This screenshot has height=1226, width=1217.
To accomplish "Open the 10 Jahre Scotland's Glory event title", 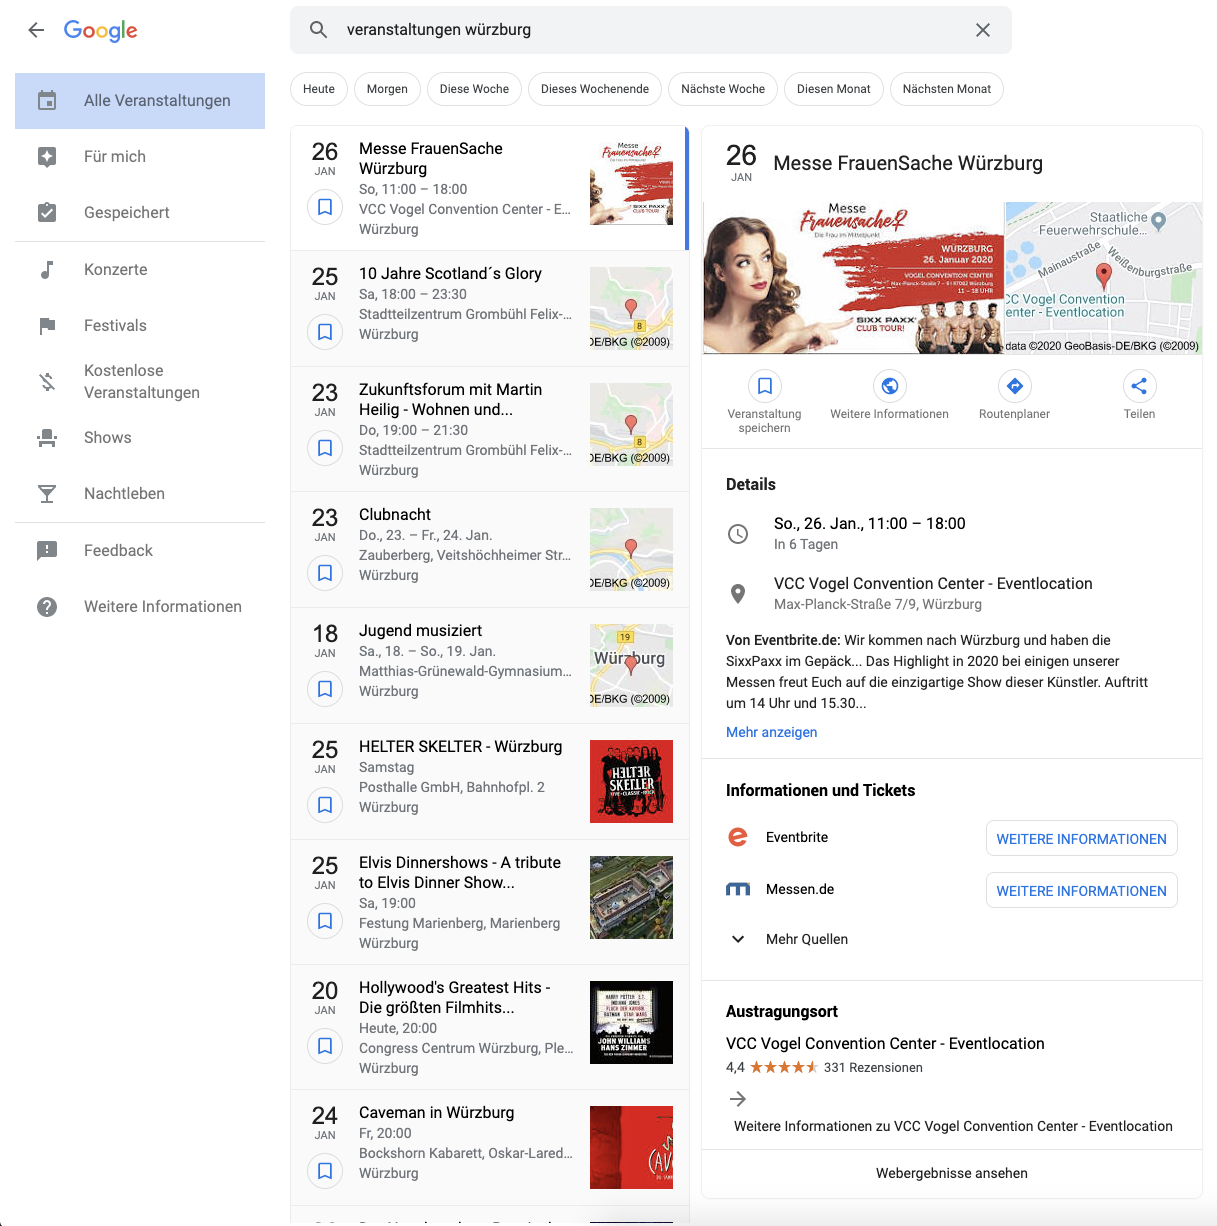I will 450,274.
